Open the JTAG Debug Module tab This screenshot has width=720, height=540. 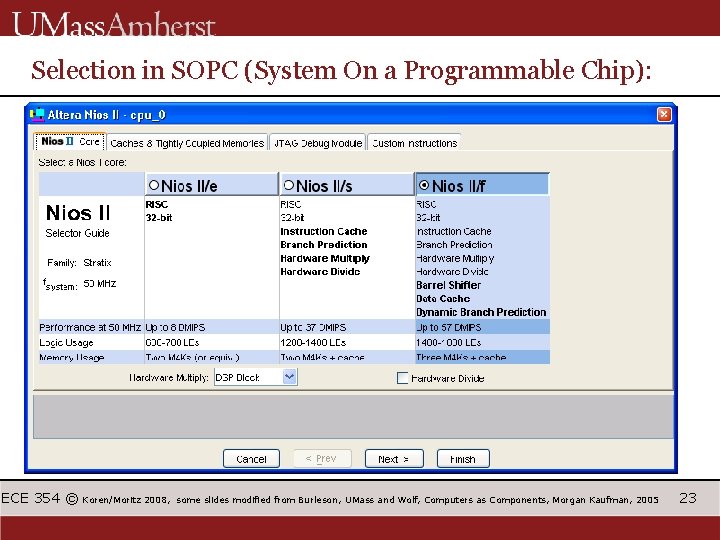(318, 143)
